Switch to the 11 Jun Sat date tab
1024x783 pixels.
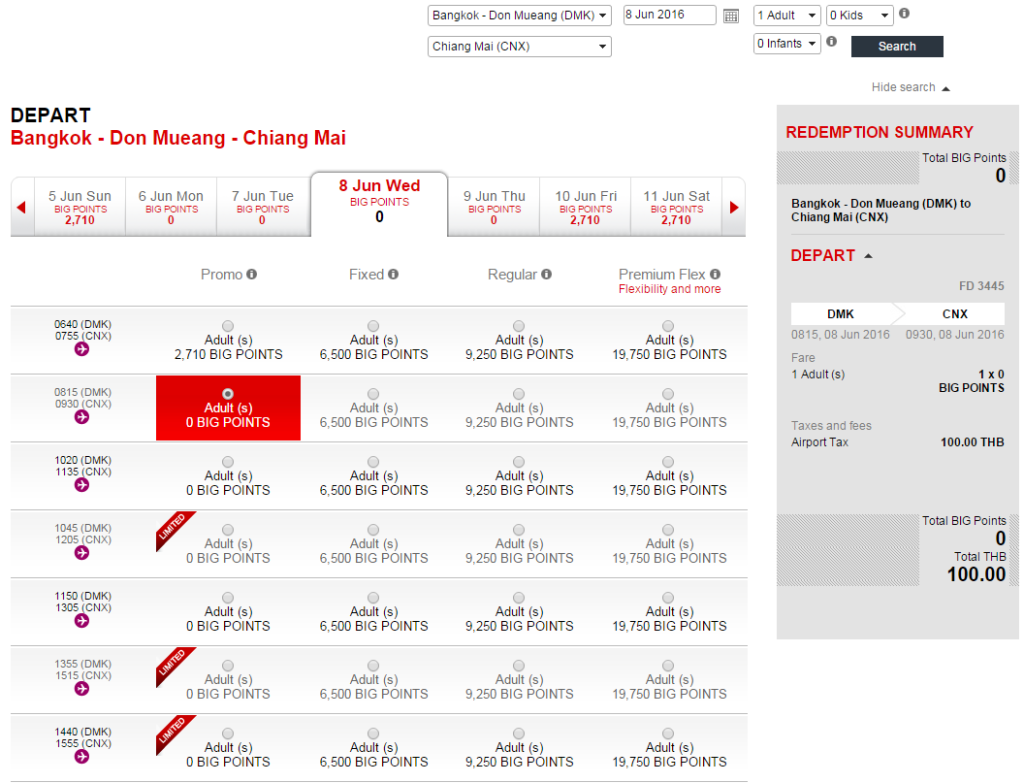pyautogui.click(x=677, y=207)
